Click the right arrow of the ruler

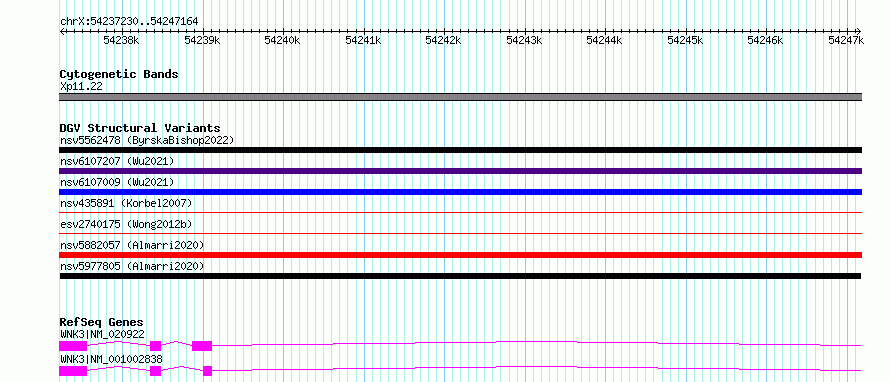click(858, 31)
